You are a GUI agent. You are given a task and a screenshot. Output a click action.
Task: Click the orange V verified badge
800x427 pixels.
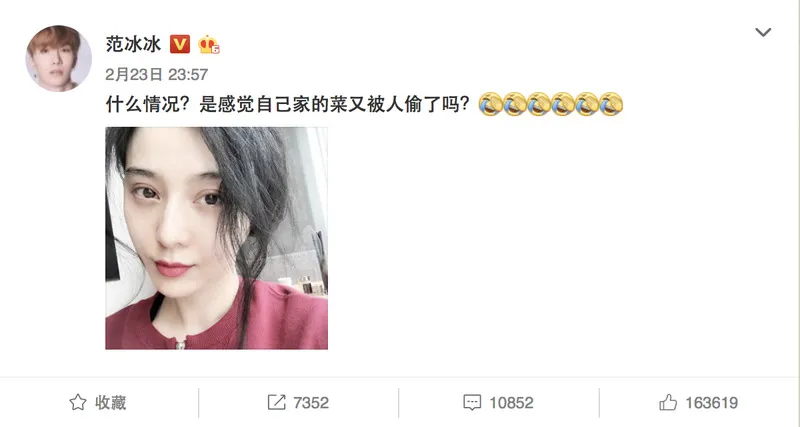pos(180,44)
